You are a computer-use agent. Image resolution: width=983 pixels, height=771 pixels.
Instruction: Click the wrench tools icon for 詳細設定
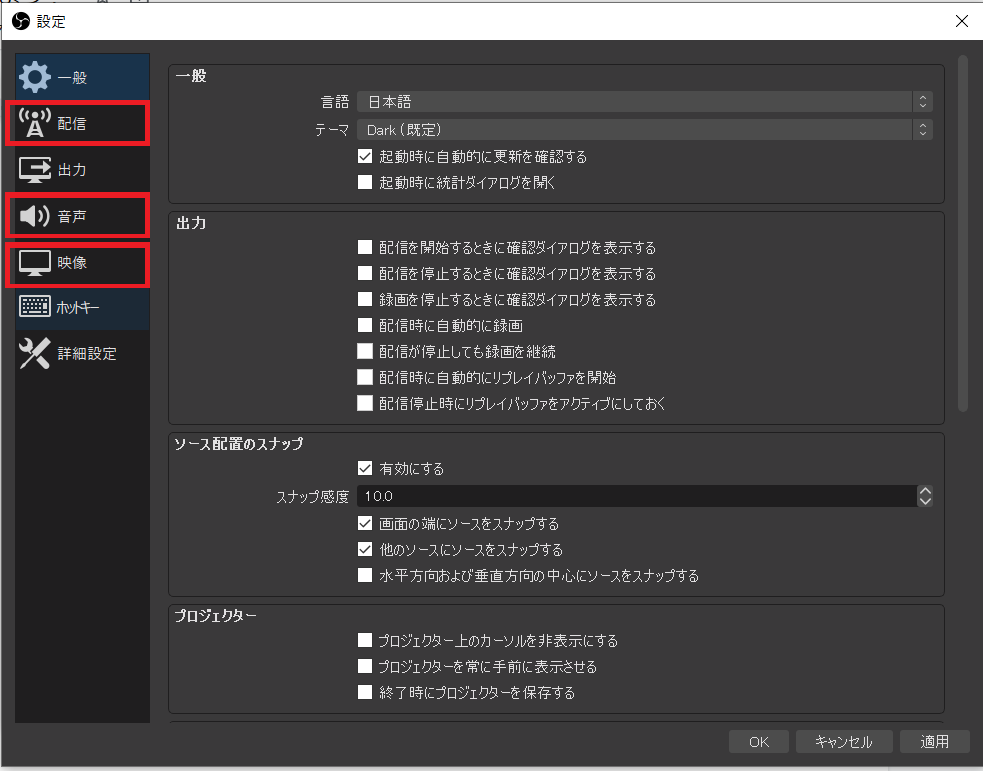click(34, 353)
